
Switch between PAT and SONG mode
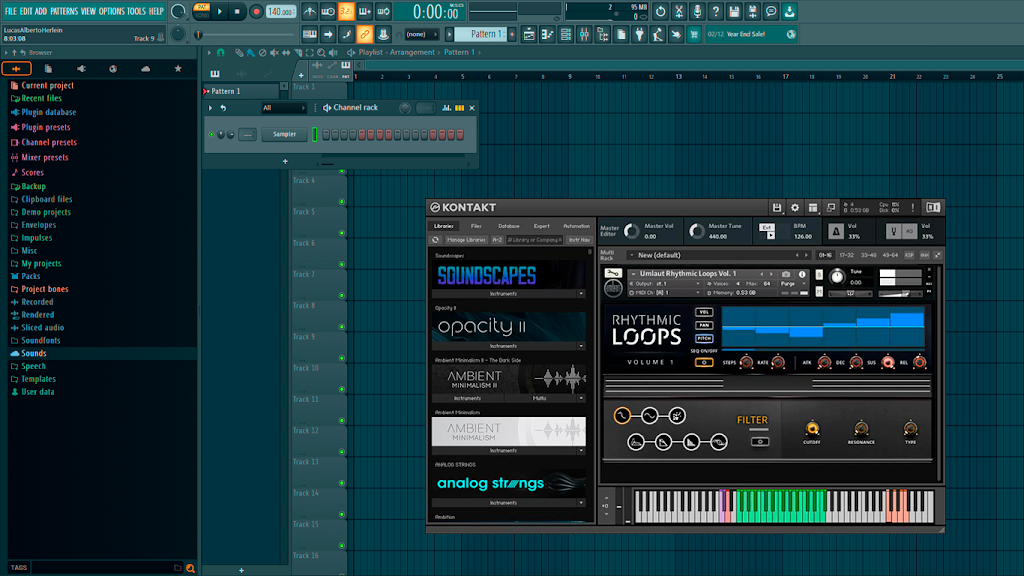(202, 11)
